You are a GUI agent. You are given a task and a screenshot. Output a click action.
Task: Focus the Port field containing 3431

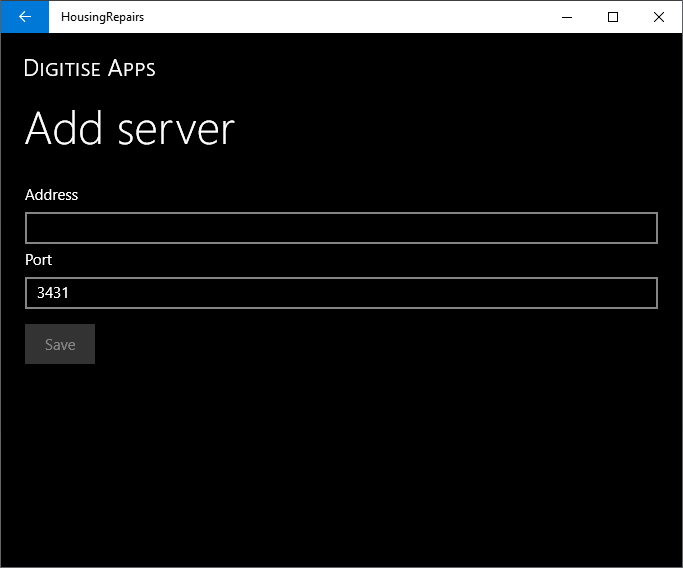pos(341,293)
